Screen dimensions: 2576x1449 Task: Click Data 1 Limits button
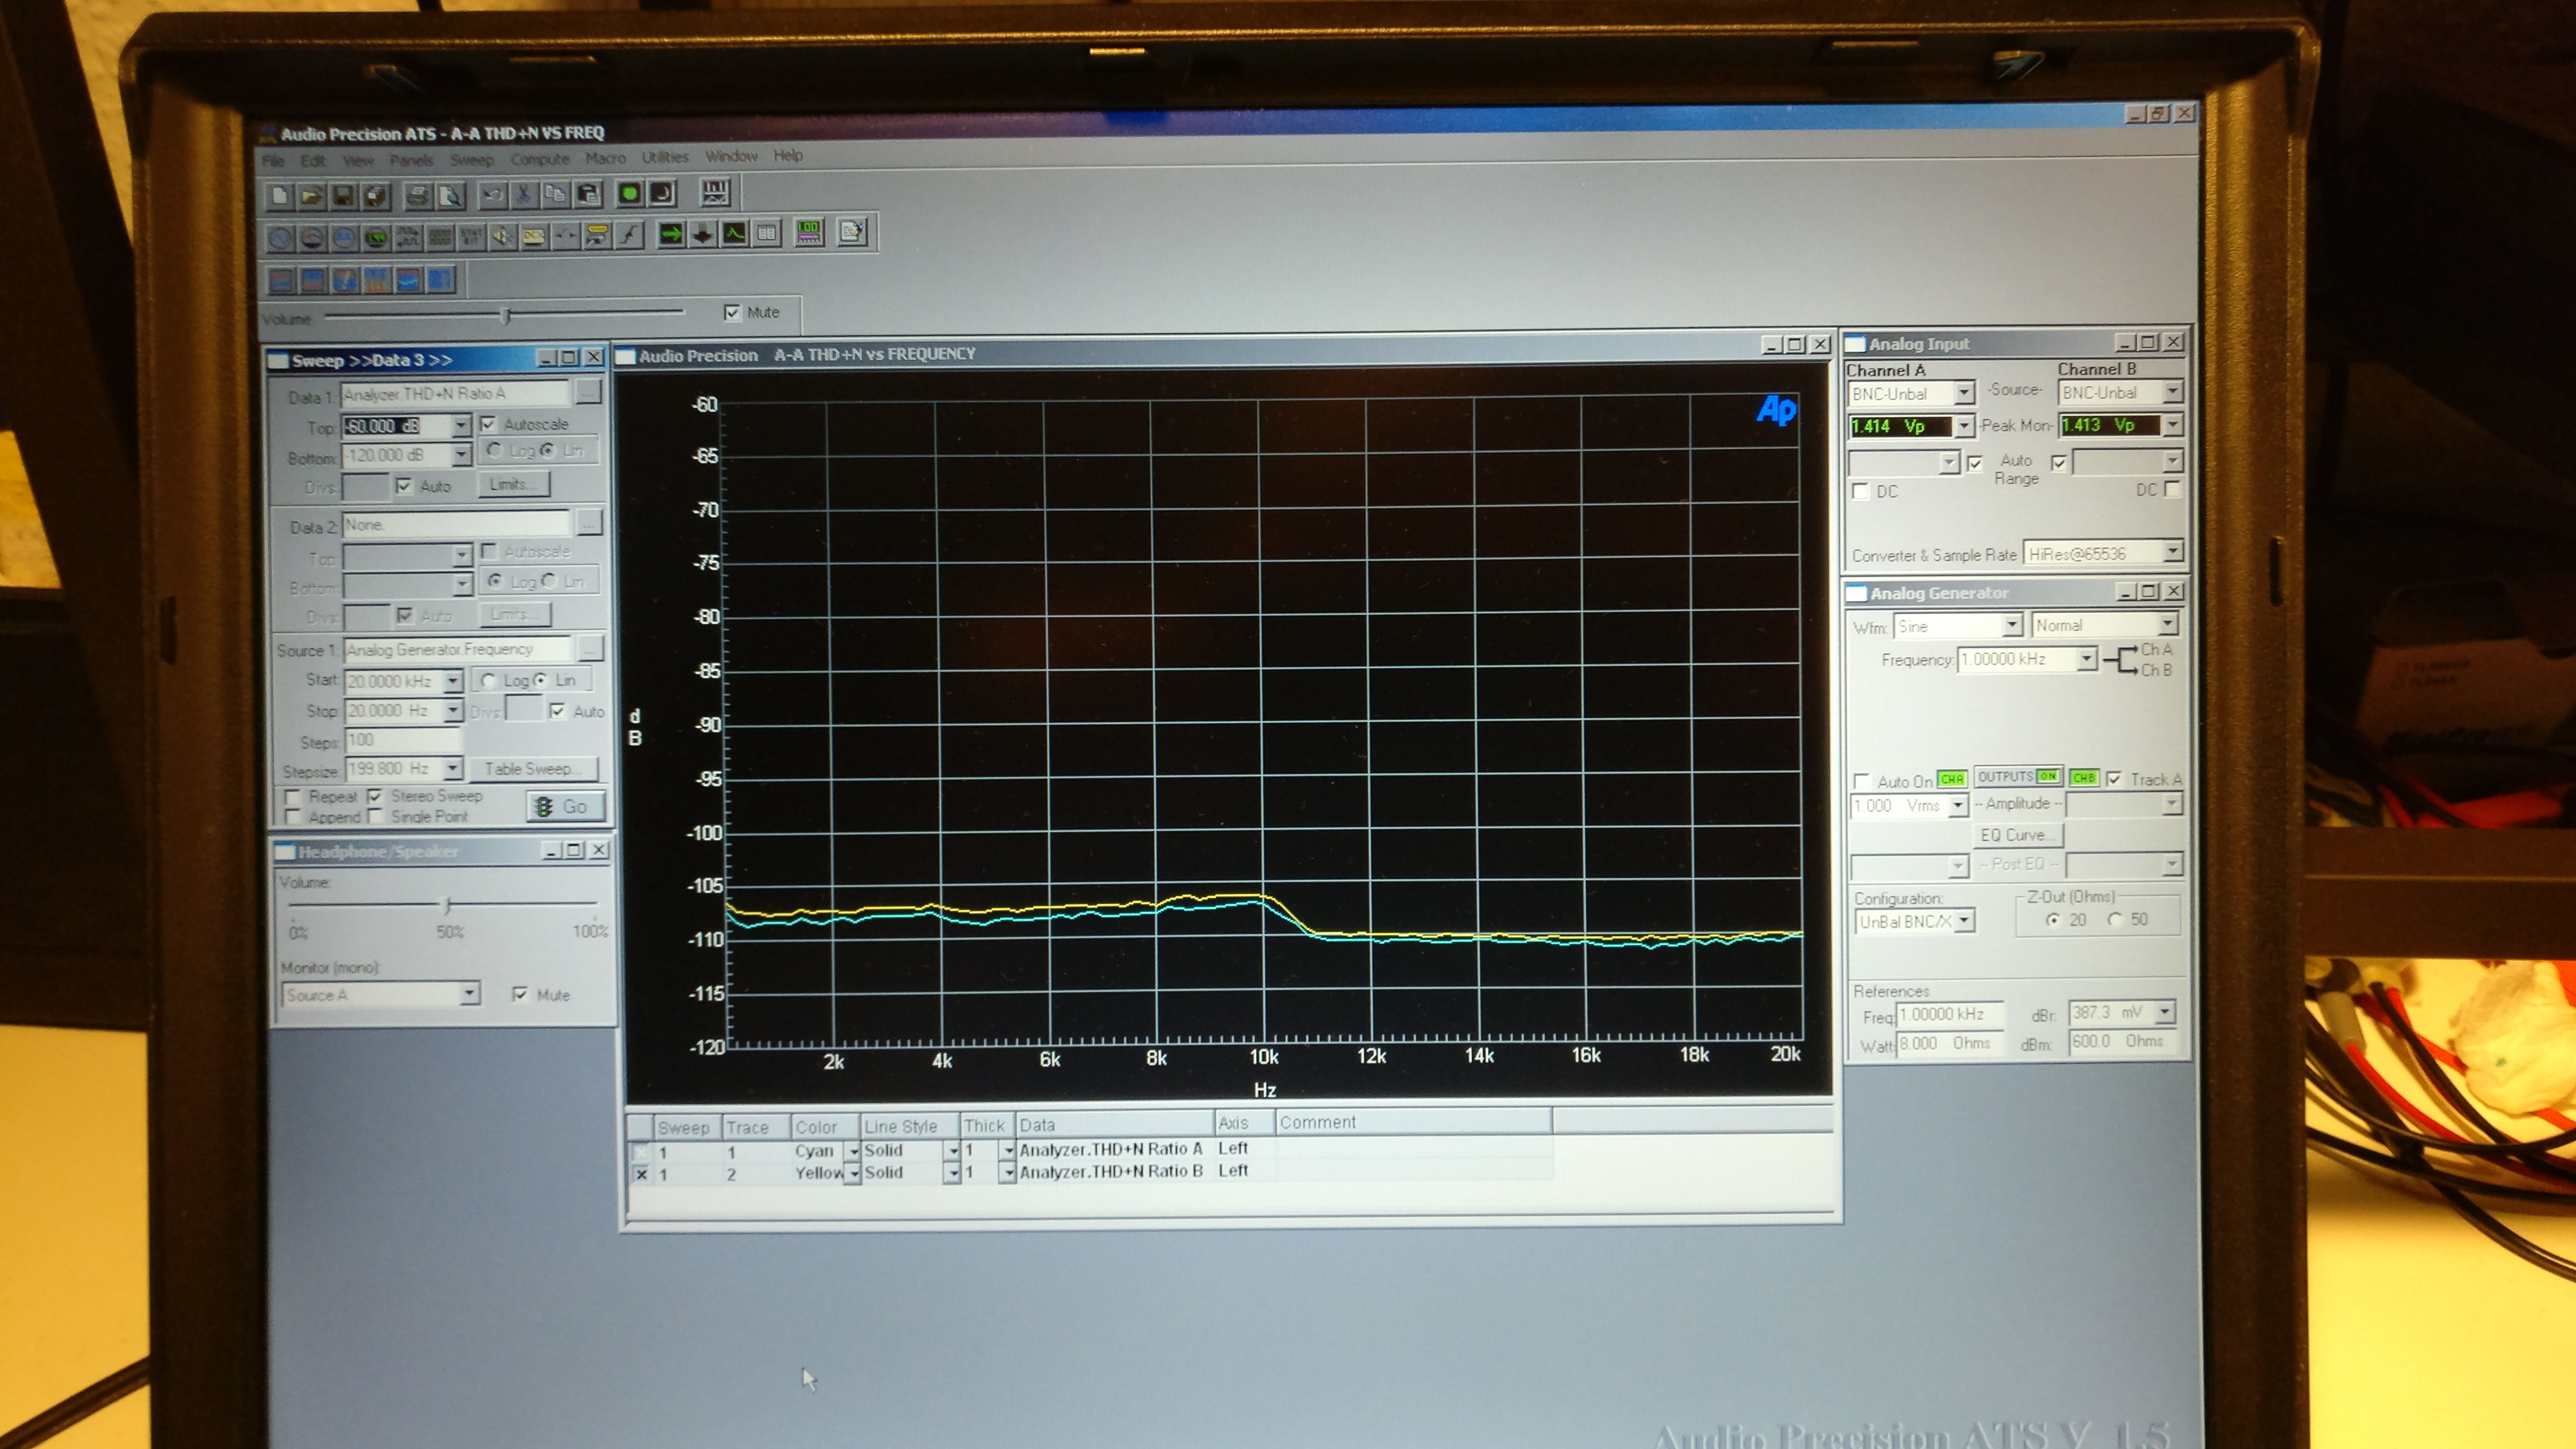514,485
